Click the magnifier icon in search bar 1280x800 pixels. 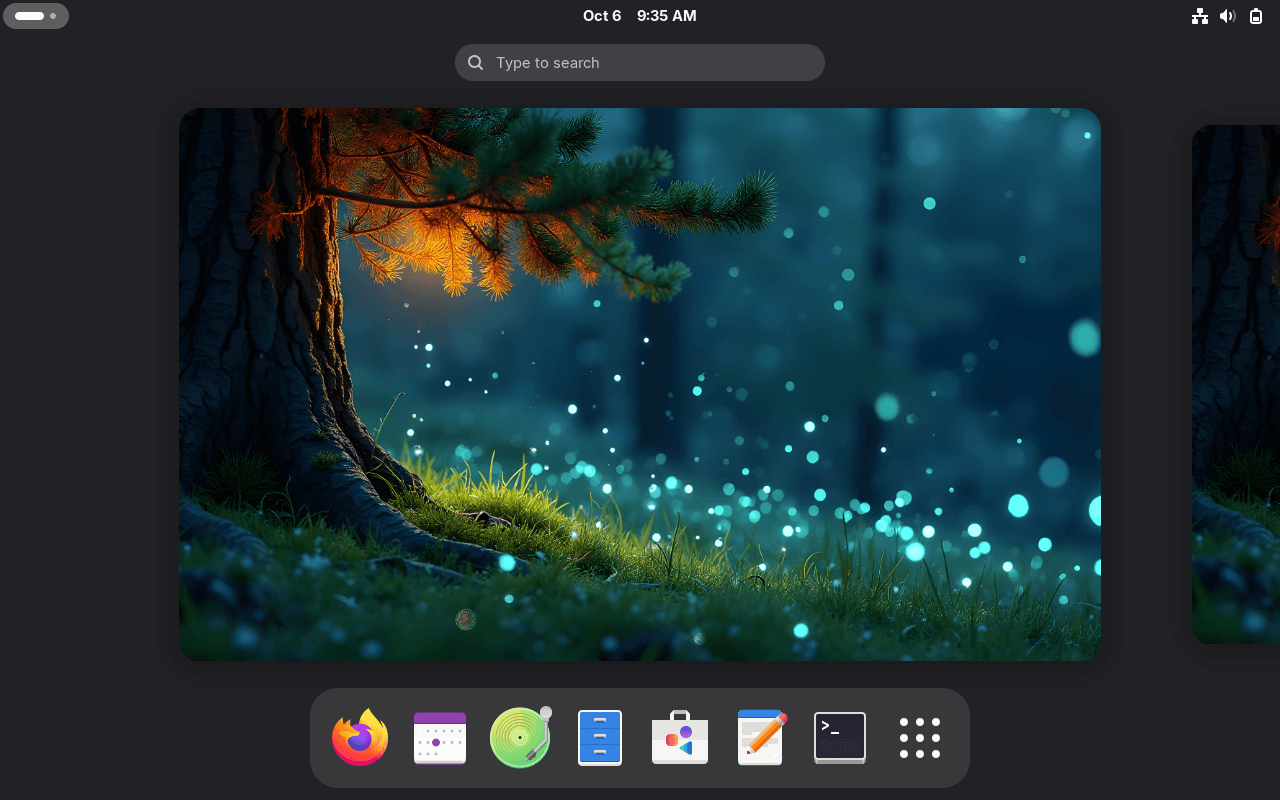pos(476,62)
